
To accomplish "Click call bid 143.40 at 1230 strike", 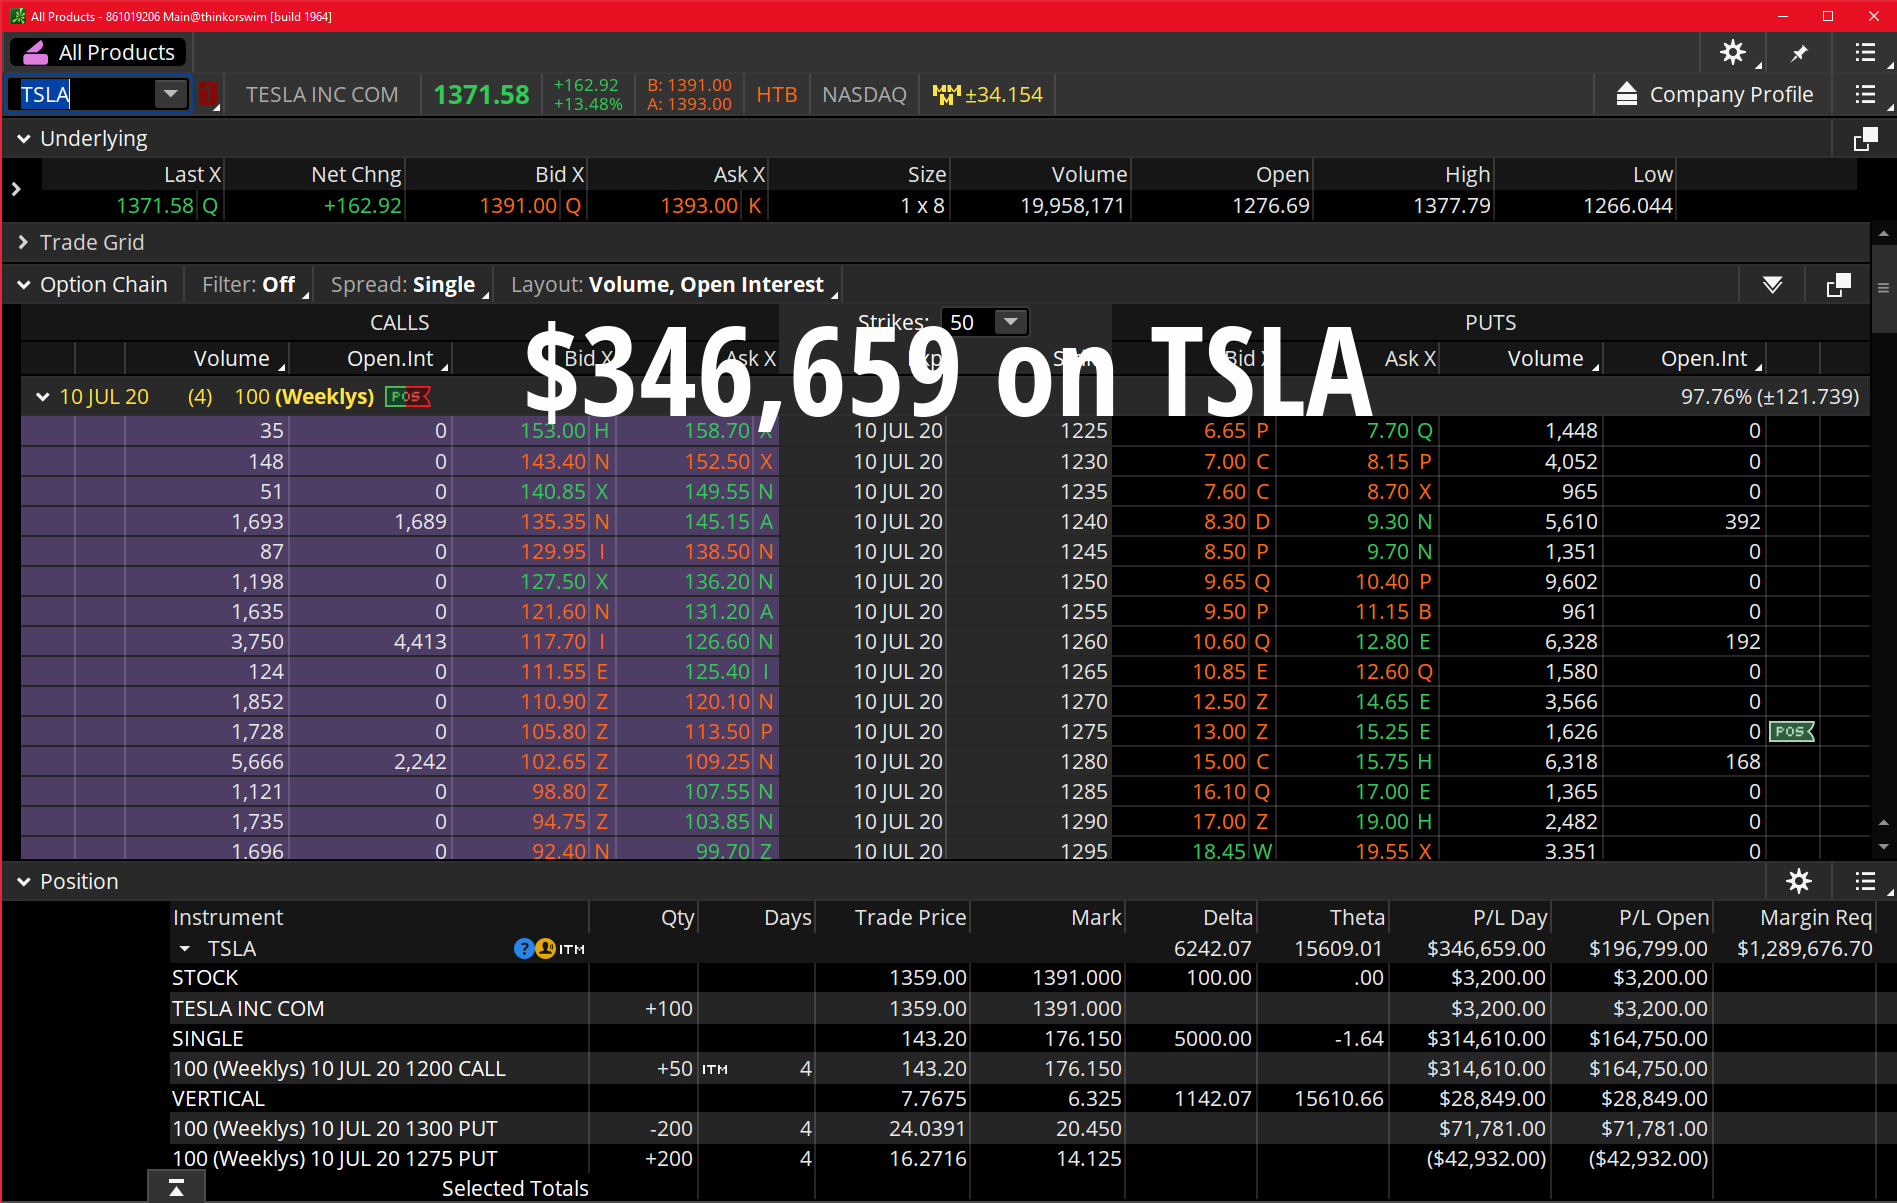I will 553,462.
